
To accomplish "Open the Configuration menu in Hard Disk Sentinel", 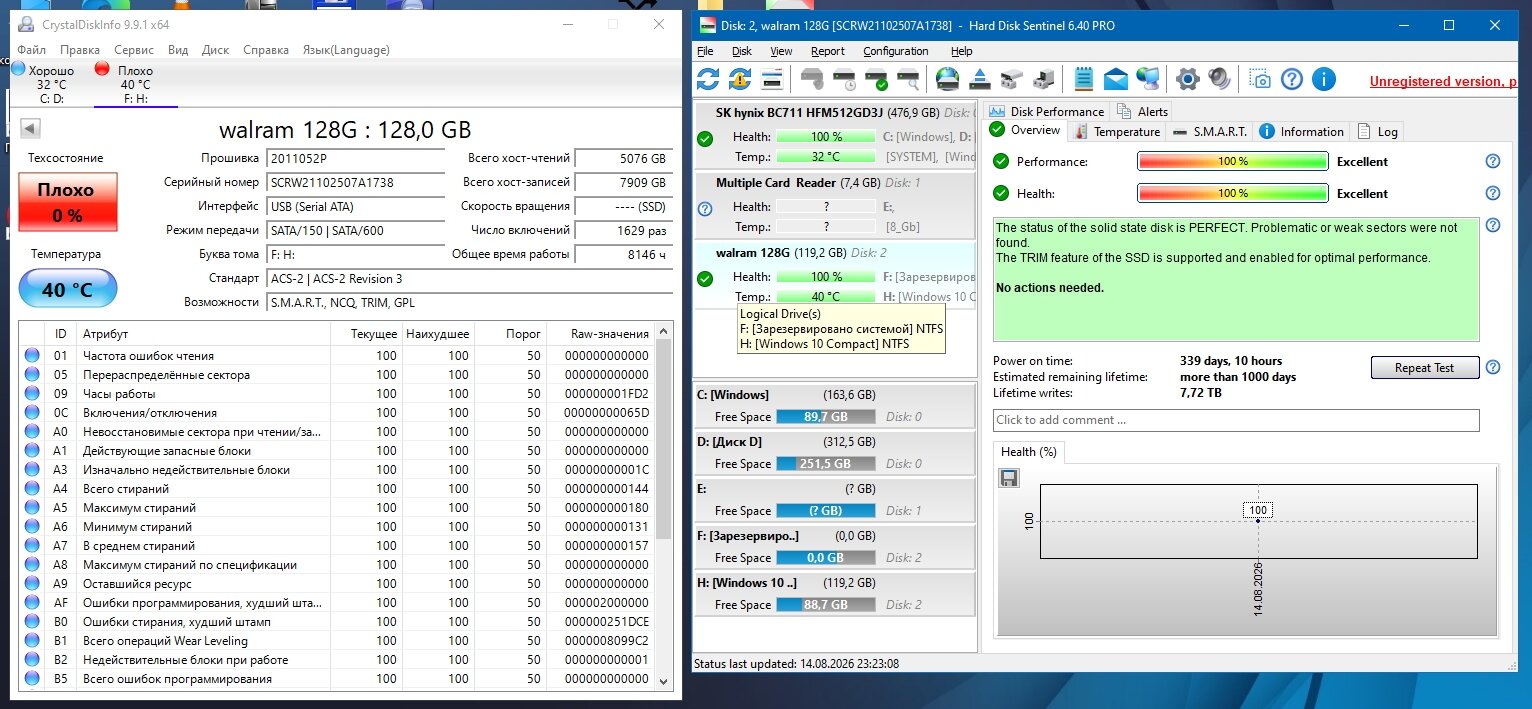I will 896,51.
